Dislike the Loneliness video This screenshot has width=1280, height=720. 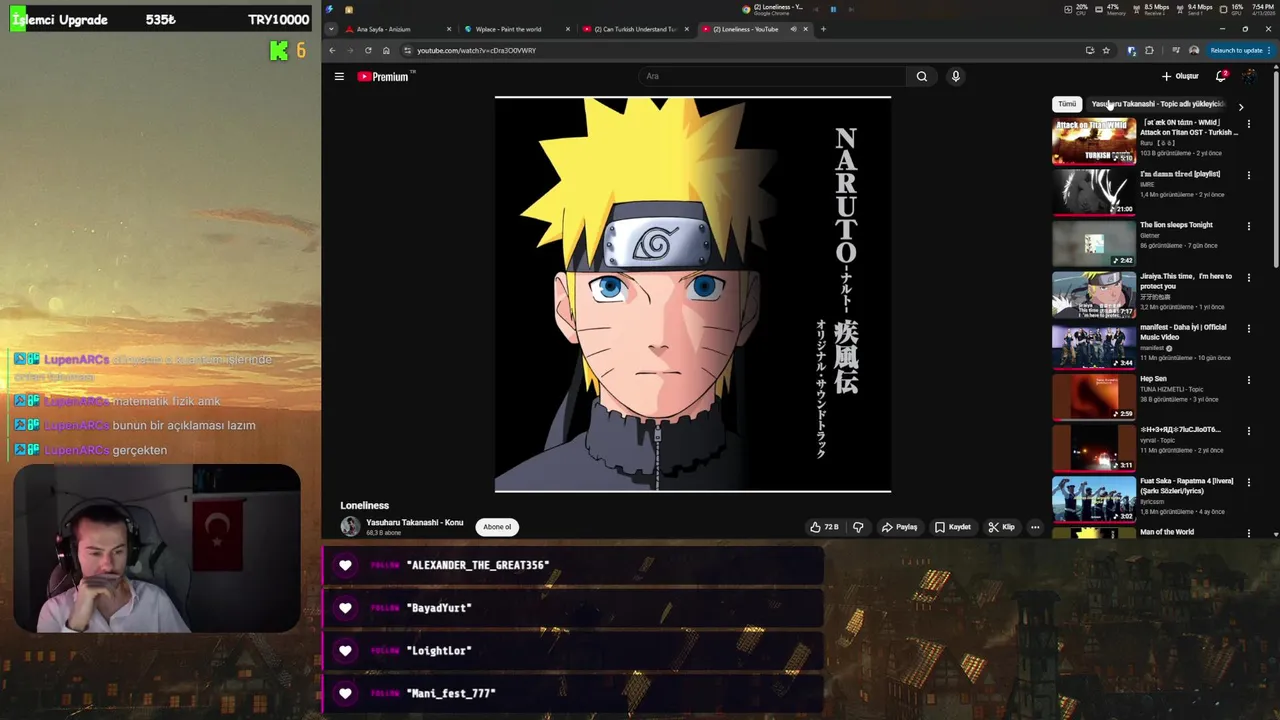coord(858,527)
